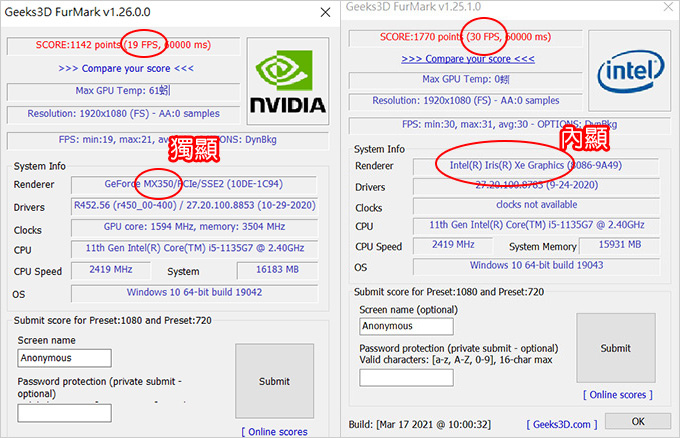Viewport: 680px width, 438px height.
Task: Click 16183 MB system memory field
Action: 278,270
